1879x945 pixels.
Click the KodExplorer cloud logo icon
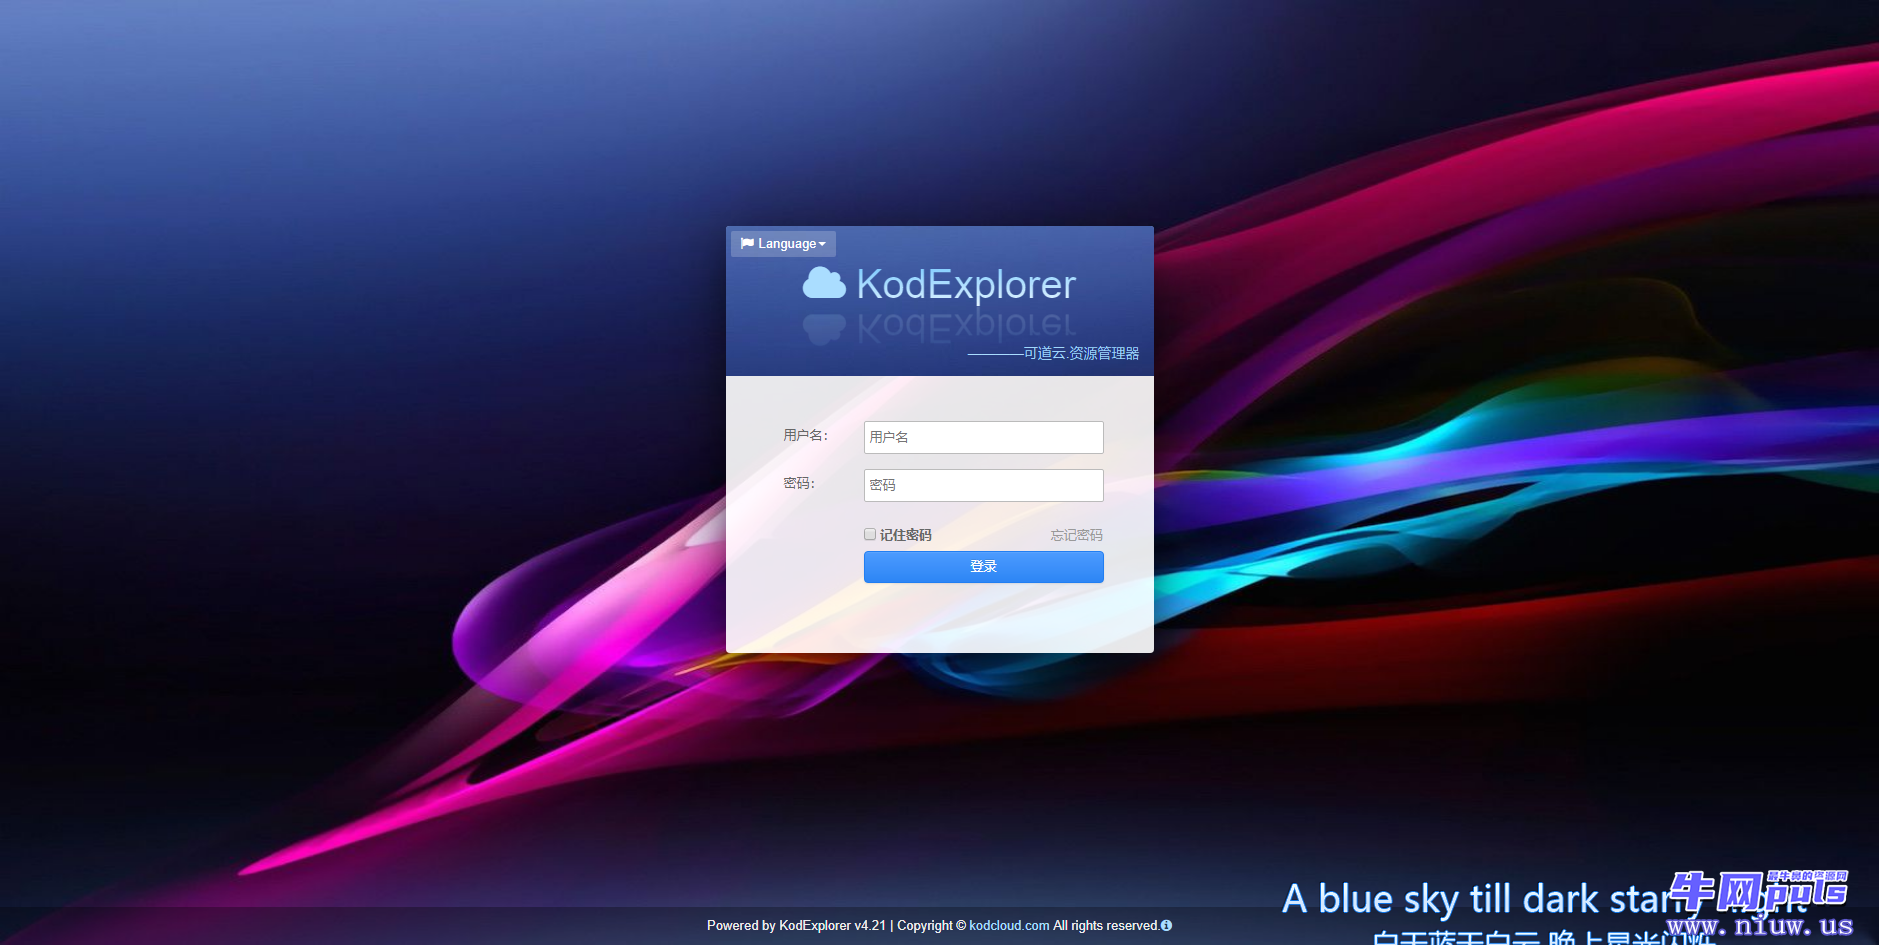[x=824, y=284]
